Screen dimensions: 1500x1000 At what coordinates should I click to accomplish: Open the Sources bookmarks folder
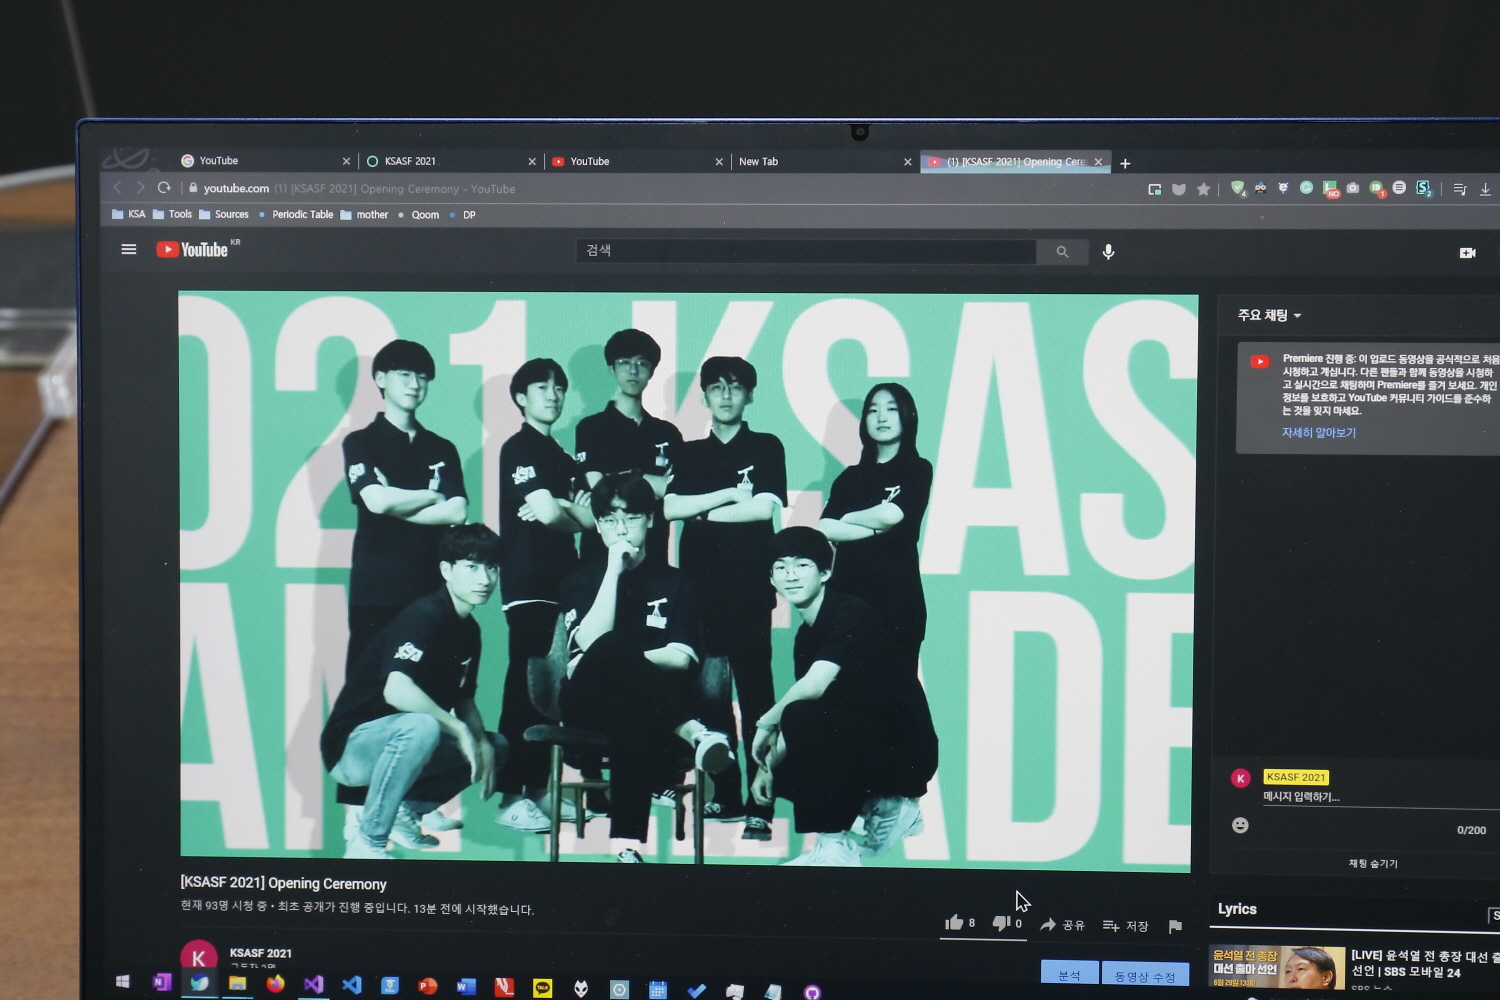(224, 214)
